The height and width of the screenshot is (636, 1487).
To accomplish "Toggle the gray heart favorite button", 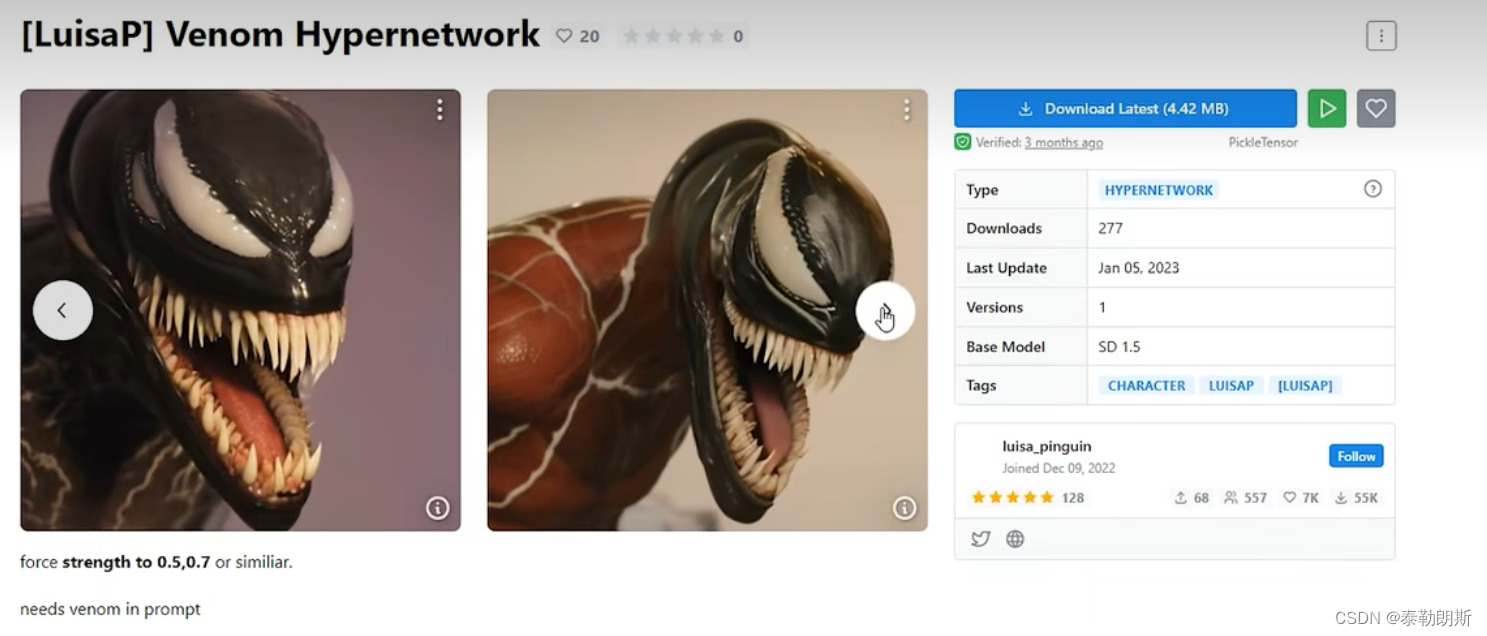I will coord(1376,108).
